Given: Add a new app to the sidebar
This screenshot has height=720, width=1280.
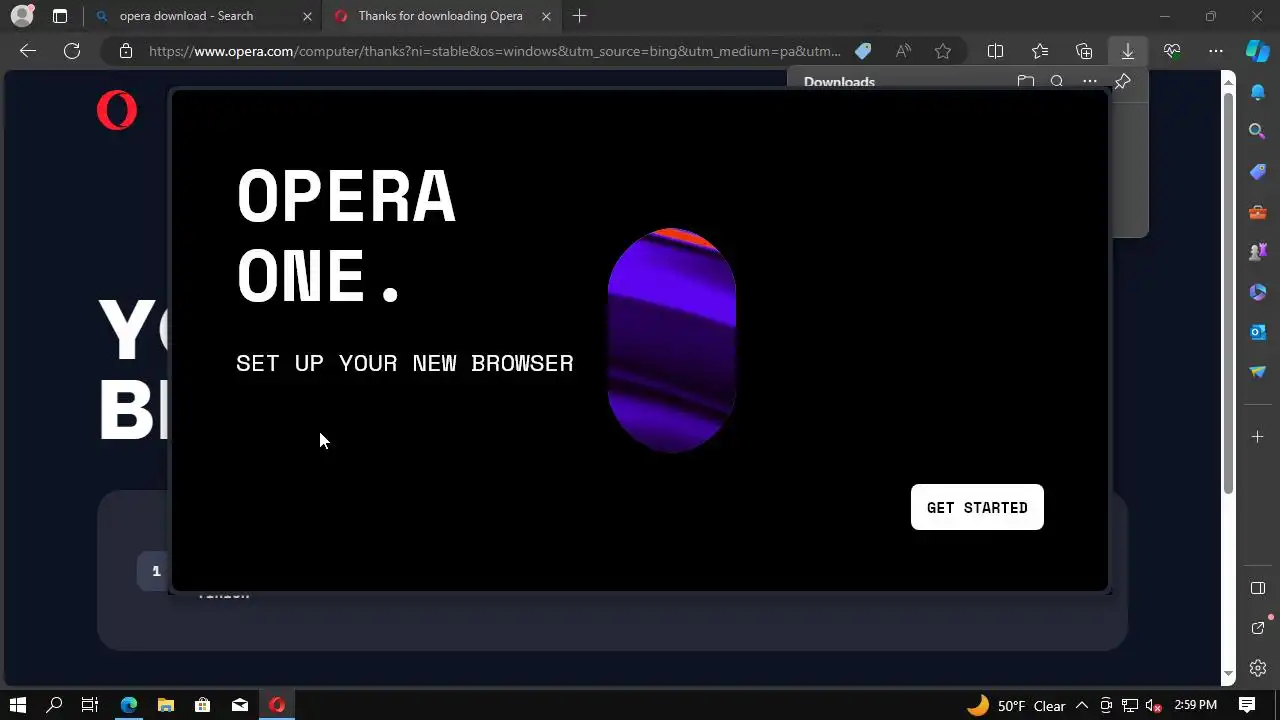Looking at the screenshot, I should point(1258,436).
